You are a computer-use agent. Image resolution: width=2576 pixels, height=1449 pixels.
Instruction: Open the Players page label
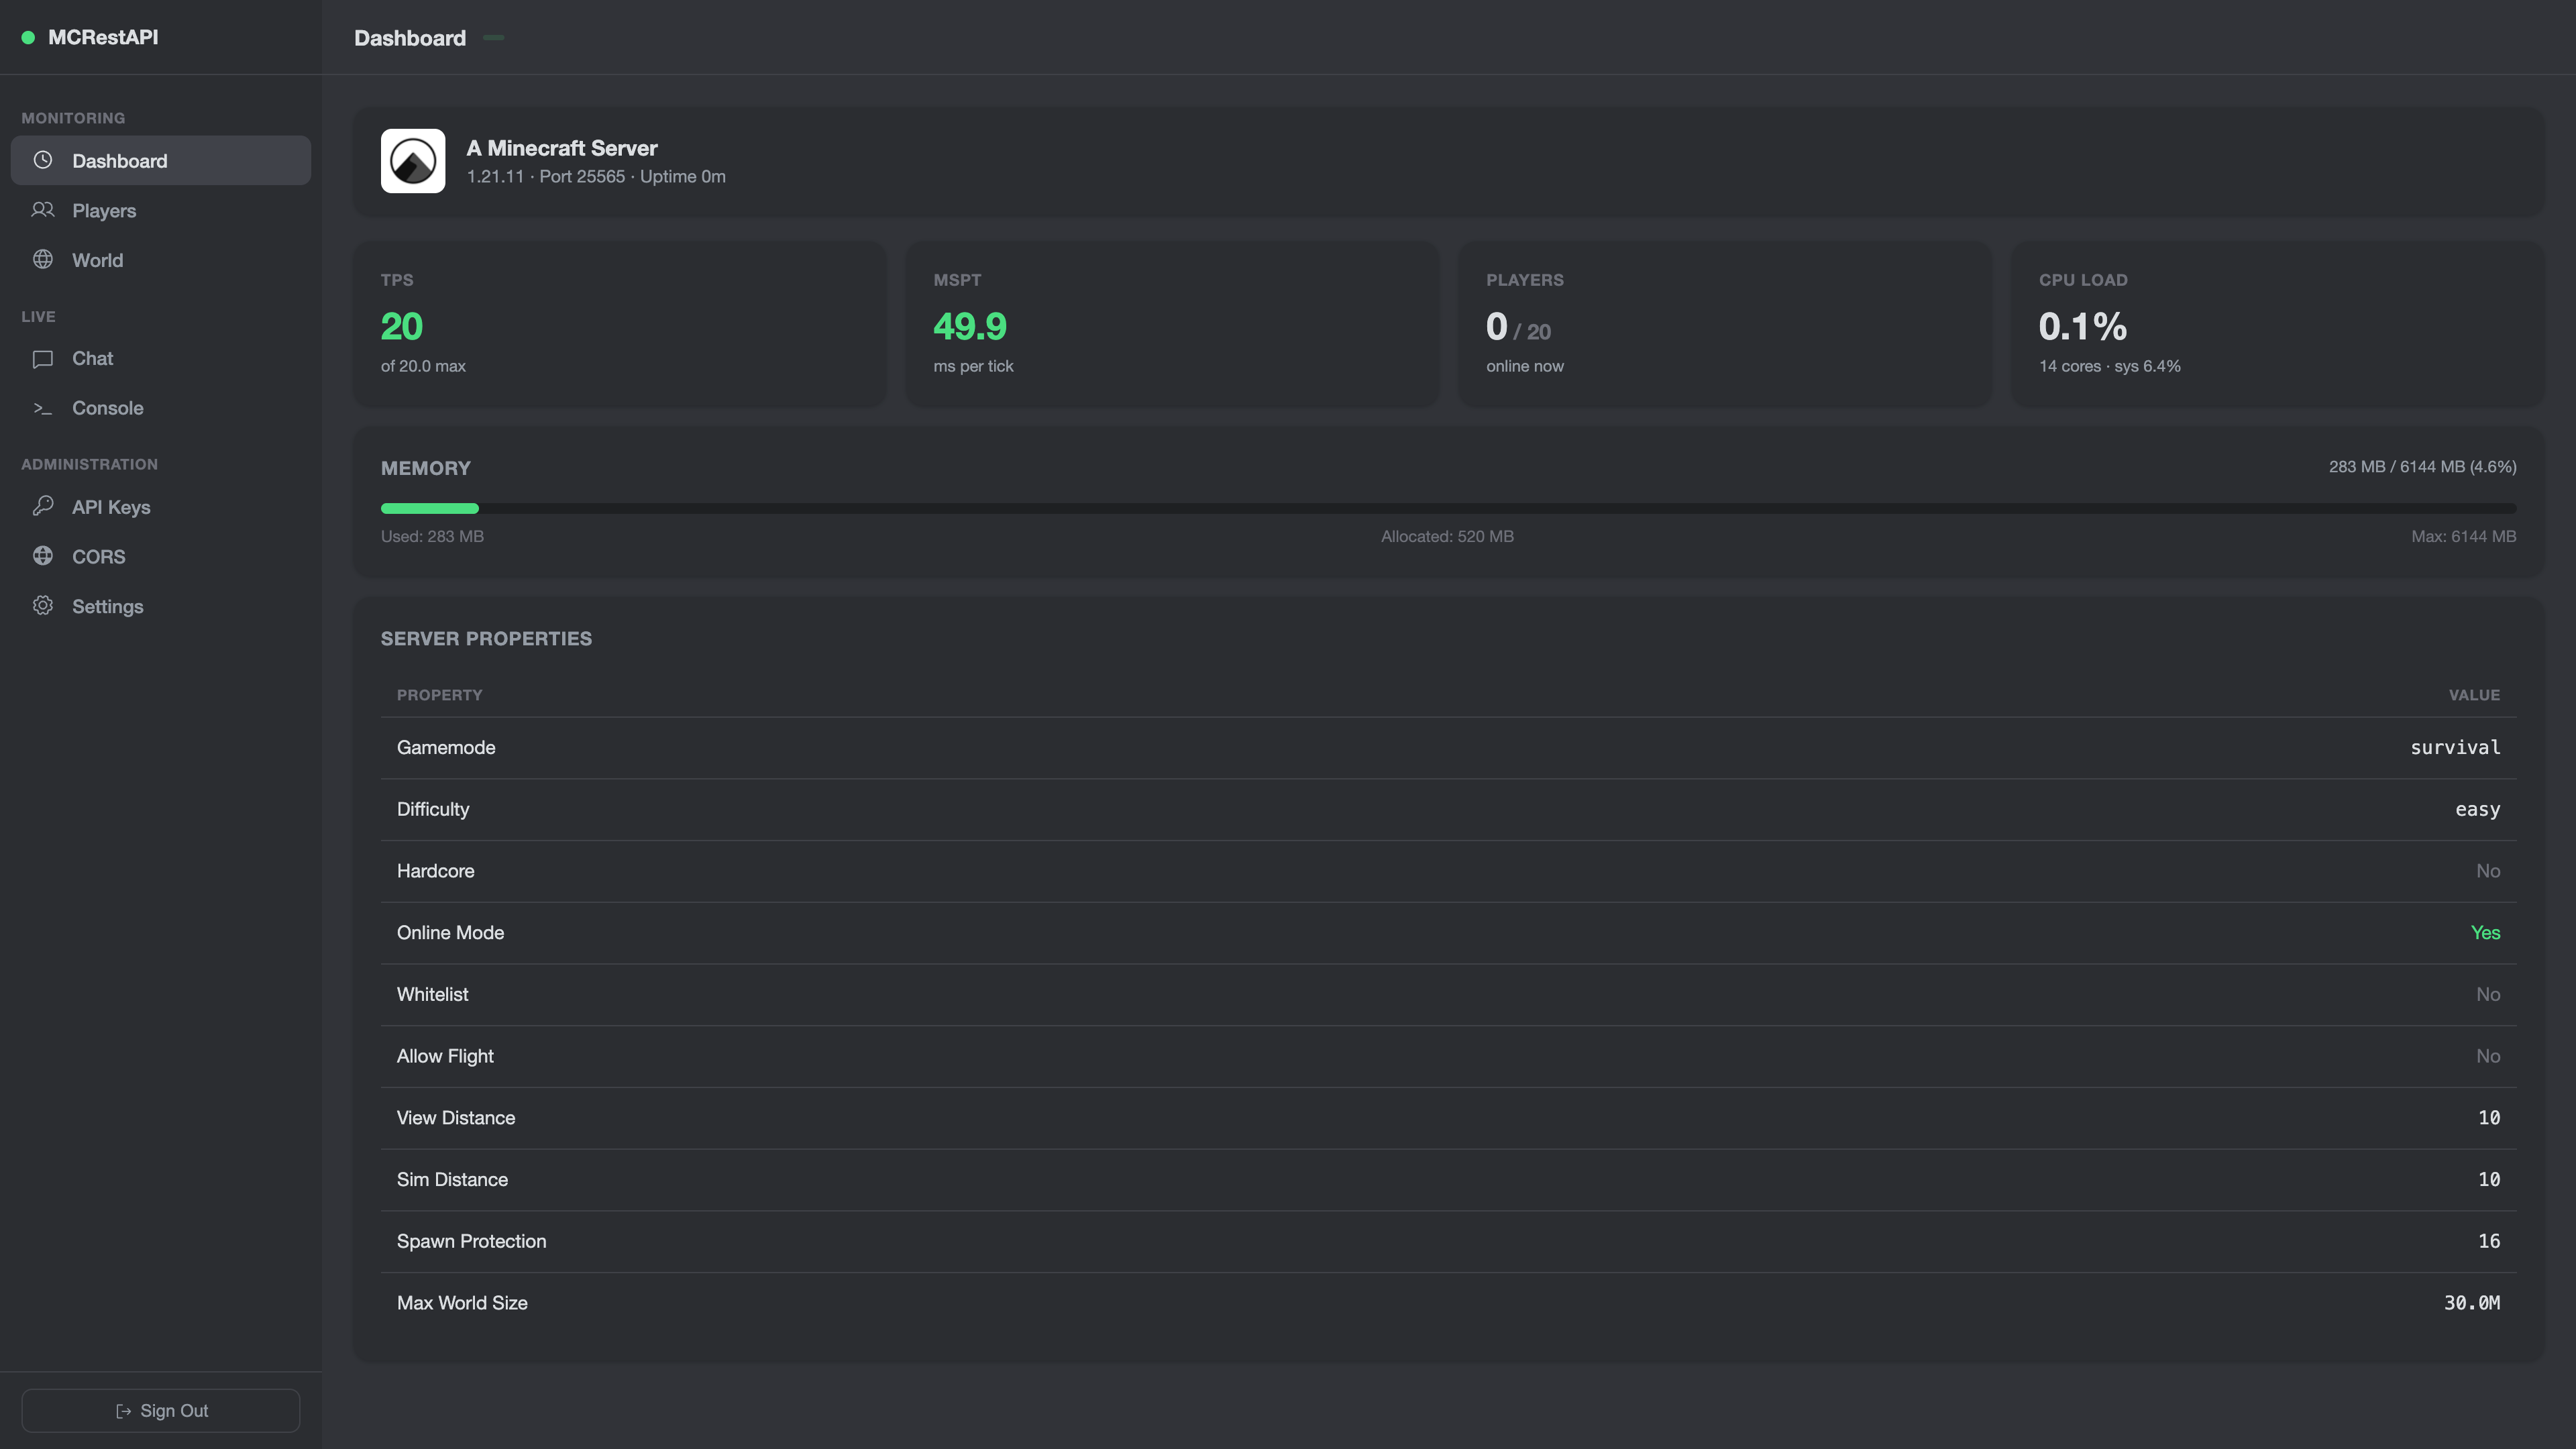pos(104,210)
